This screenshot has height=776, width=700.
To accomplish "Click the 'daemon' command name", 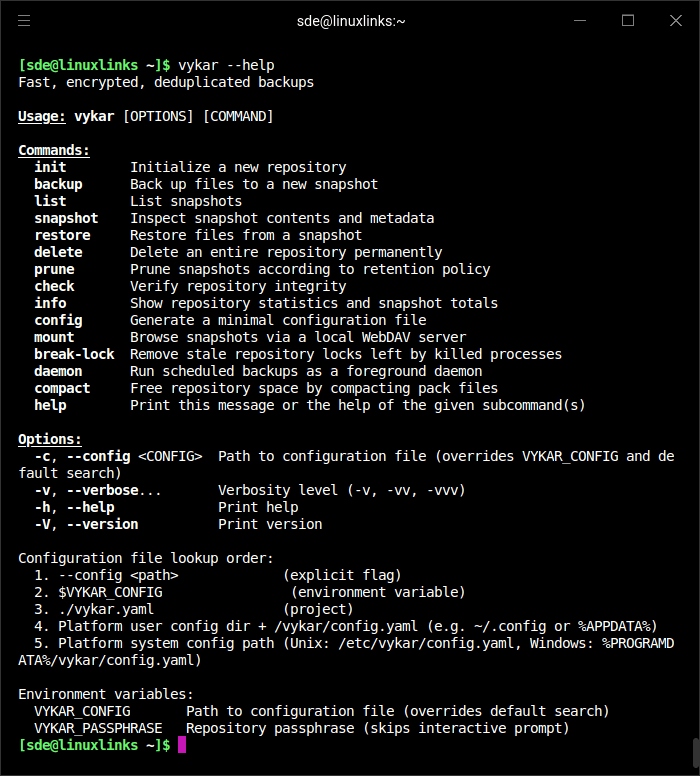I will coord(58,371).
